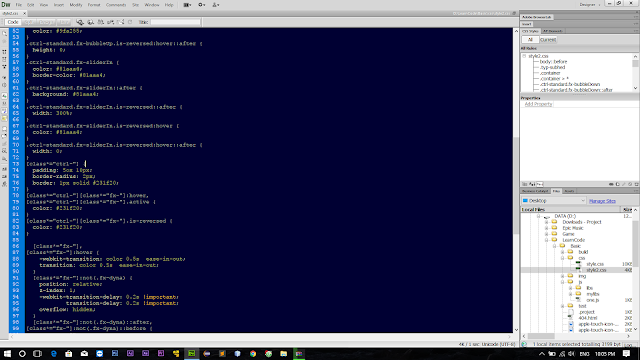
Task: Switch CSS panel to Current mode
Action: click(548, 40)
